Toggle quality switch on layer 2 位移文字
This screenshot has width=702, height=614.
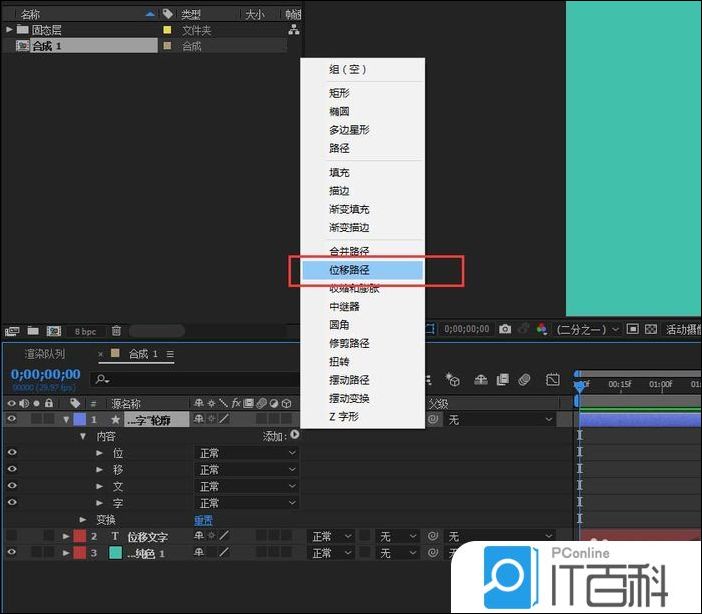pos(224,536)
